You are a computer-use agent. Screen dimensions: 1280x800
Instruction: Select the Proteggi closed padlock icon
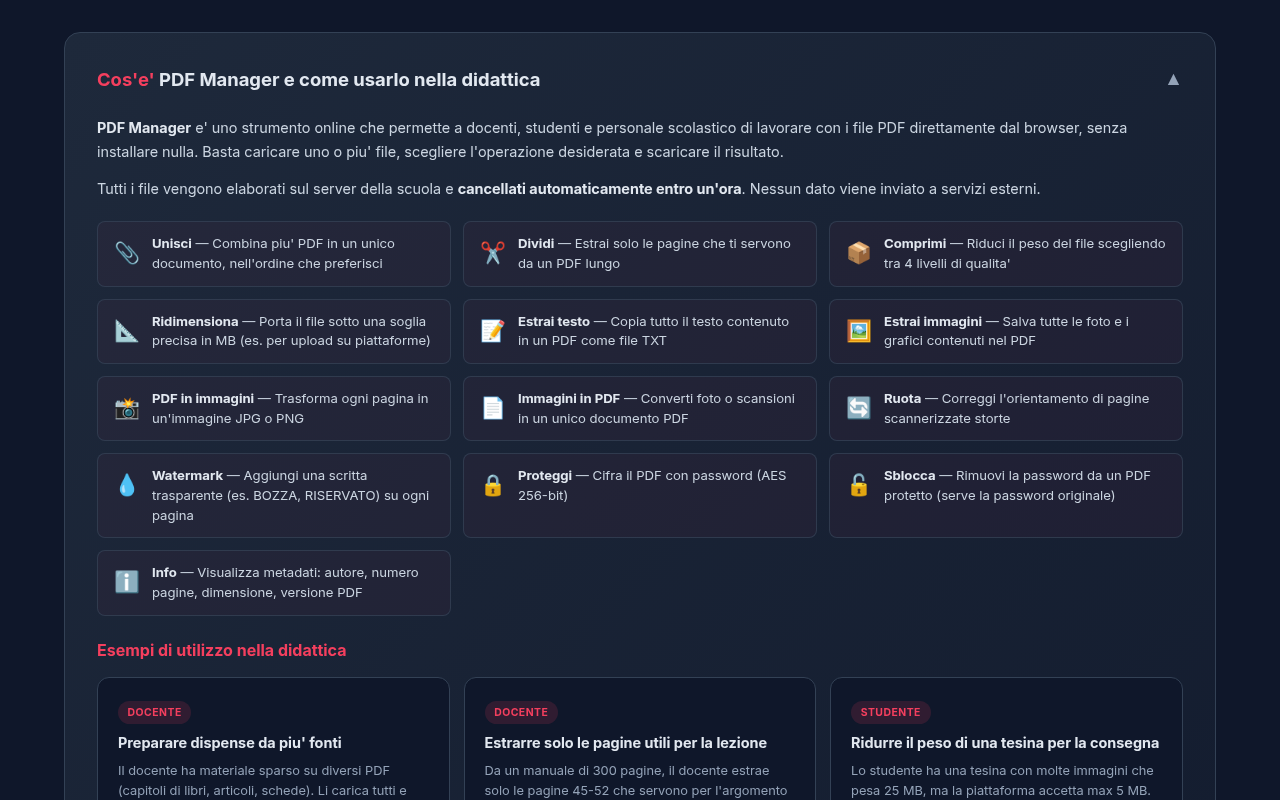coord(493,485)
